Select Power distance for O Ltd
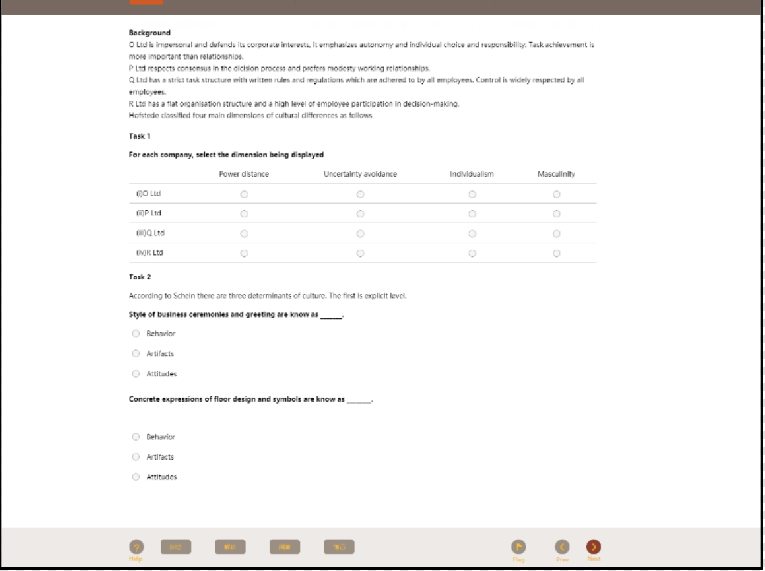Viewport: 765px width, 571px height. 244,194
